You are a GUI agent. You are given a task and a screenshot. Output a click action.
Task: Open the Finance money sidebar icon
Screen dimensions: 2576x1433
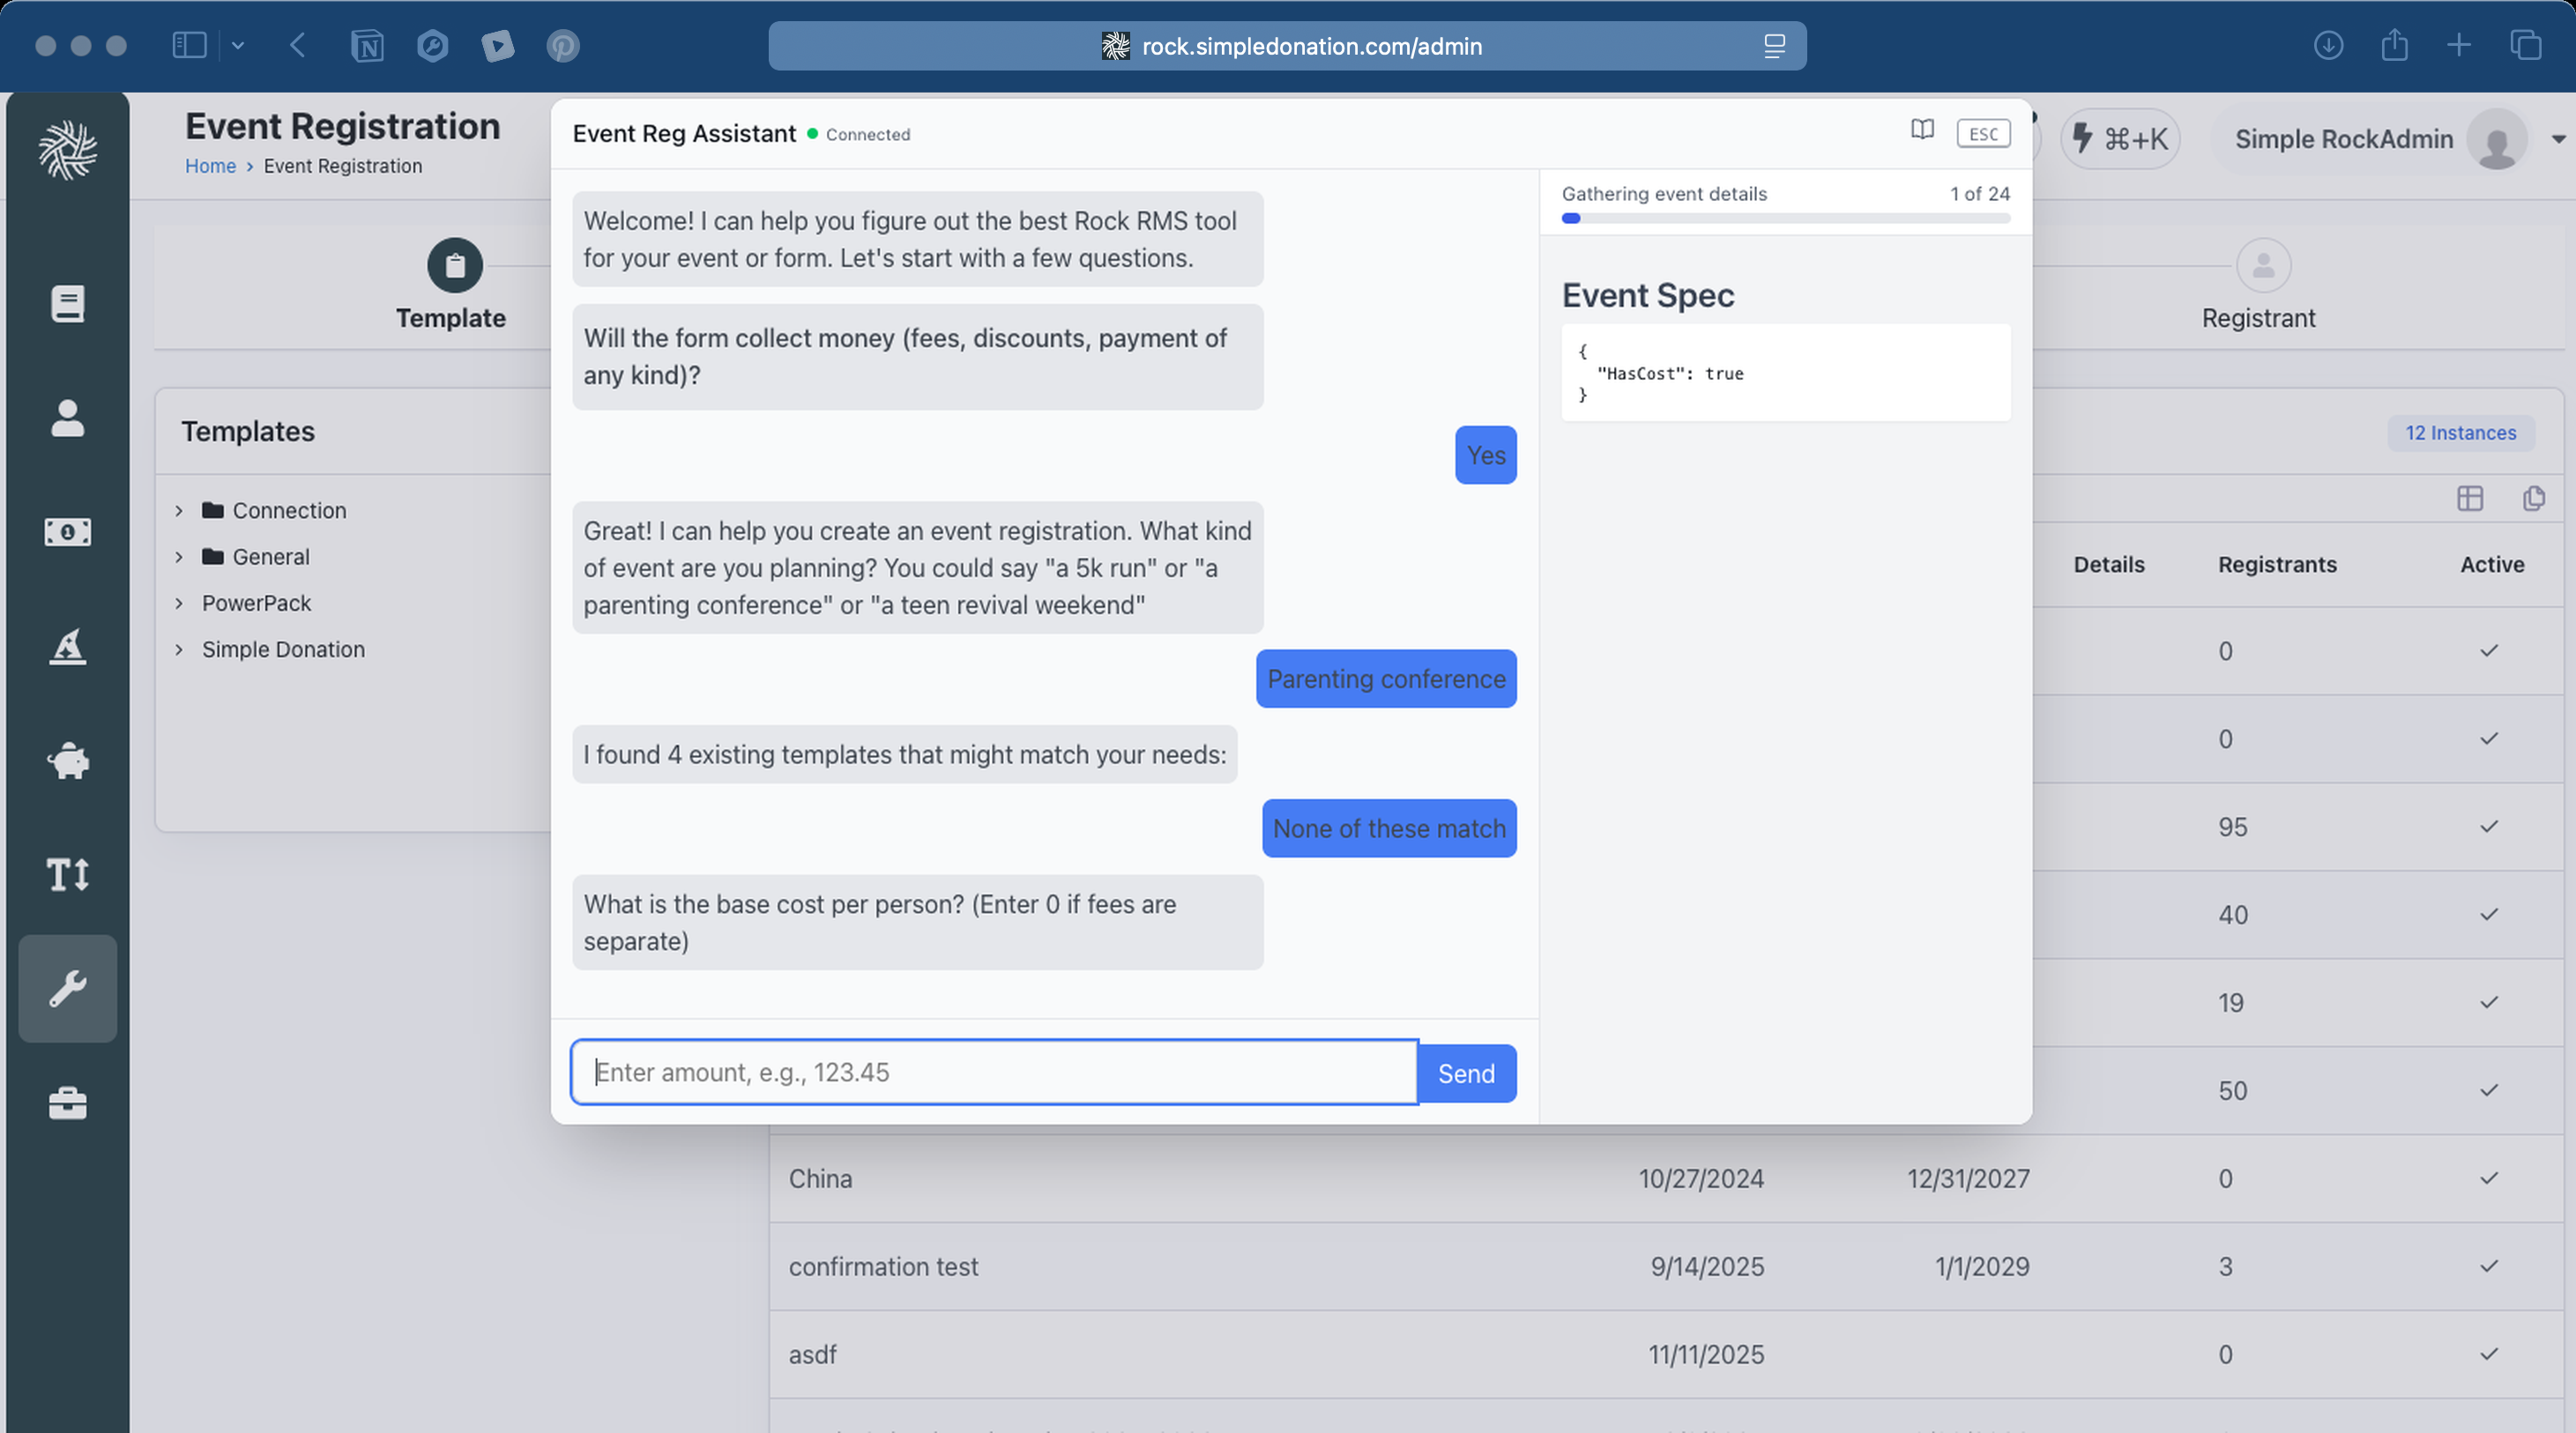click(67, 531)
